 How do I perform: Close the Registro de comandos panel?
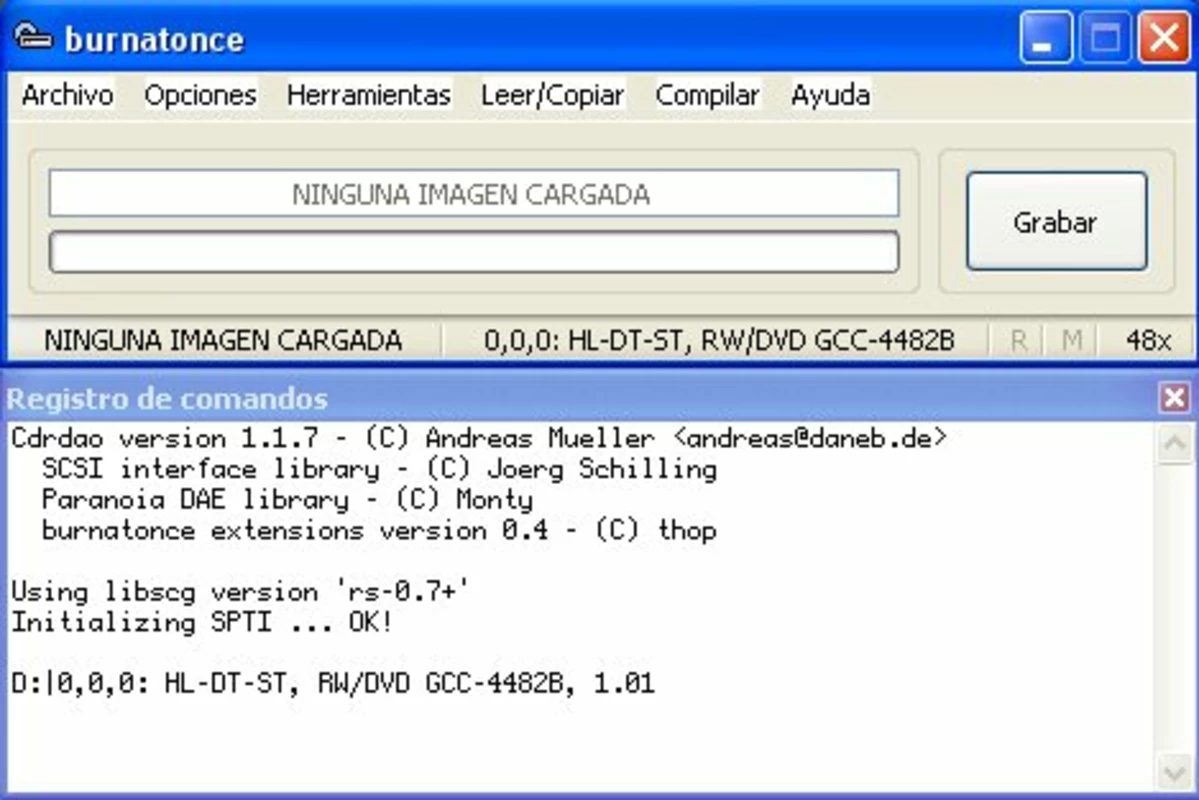coord(1175,398)
